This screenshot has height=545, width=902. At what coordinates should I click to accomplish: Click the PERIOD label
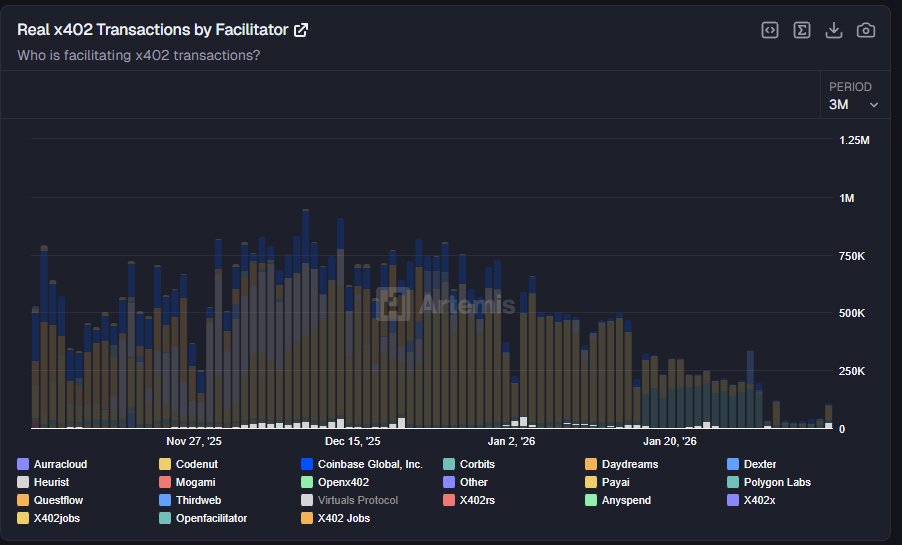point(850,87)
